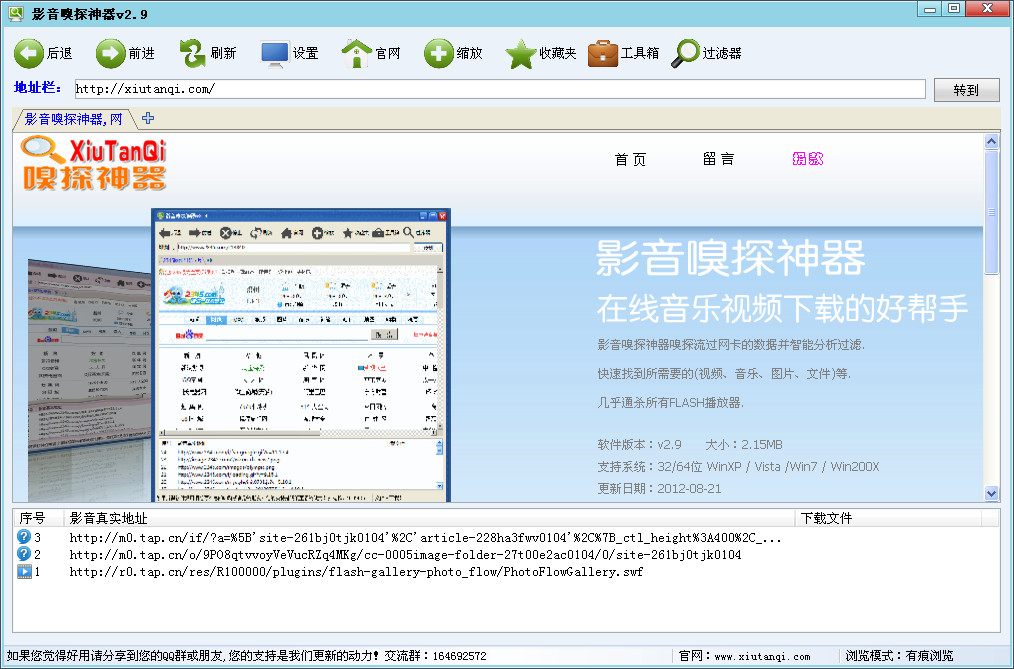Go to the official site 官网 house icon
The image size is (1014, 669).
tap(356, 54)
